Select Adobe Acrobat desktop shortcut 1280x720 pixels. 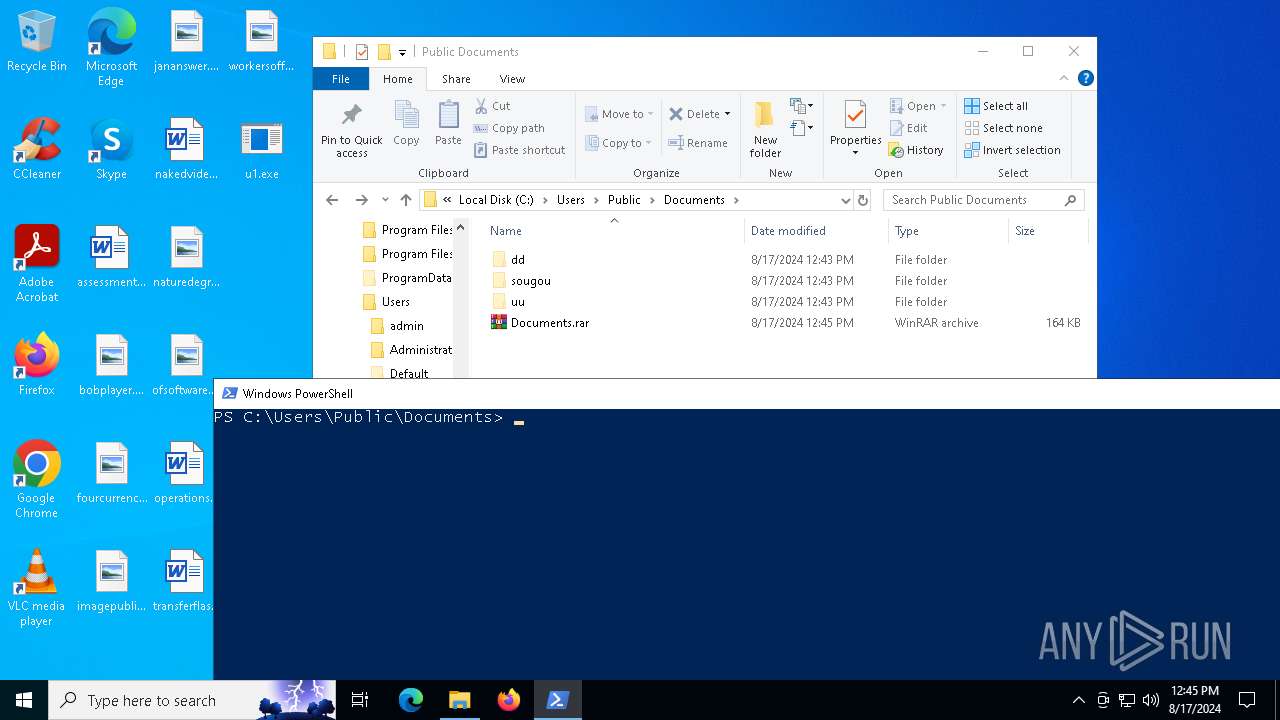click(37, 264)
